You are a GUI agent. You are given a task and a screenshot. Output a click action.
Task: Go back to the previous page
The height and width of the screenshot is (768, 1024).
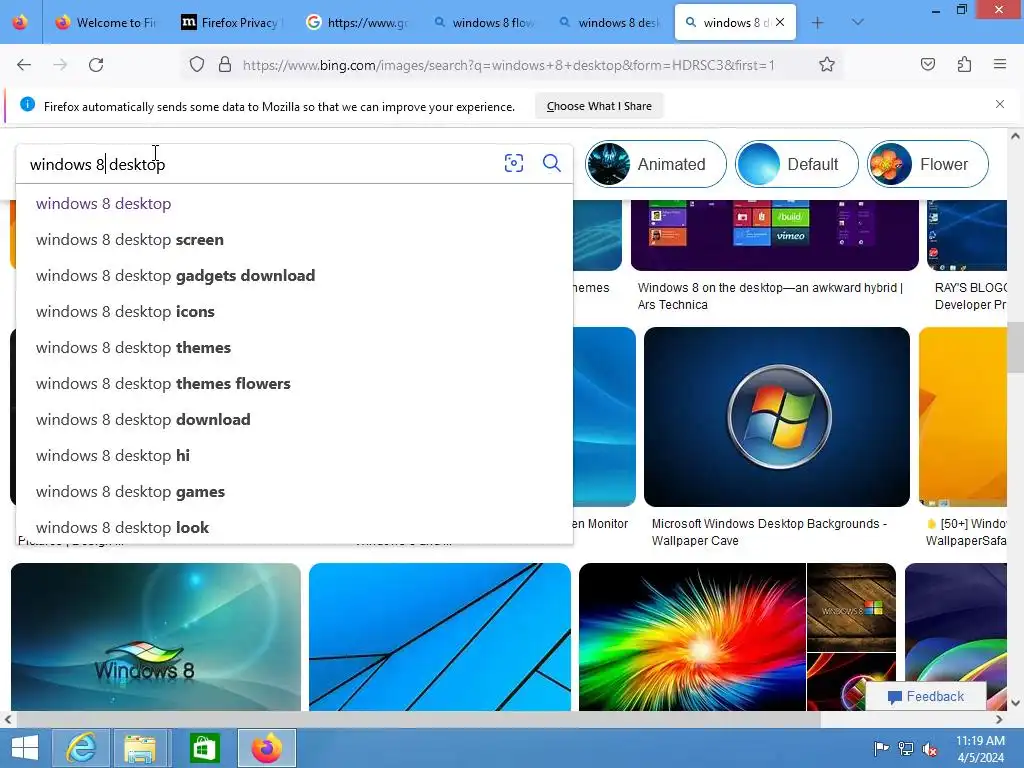point(24,65)
